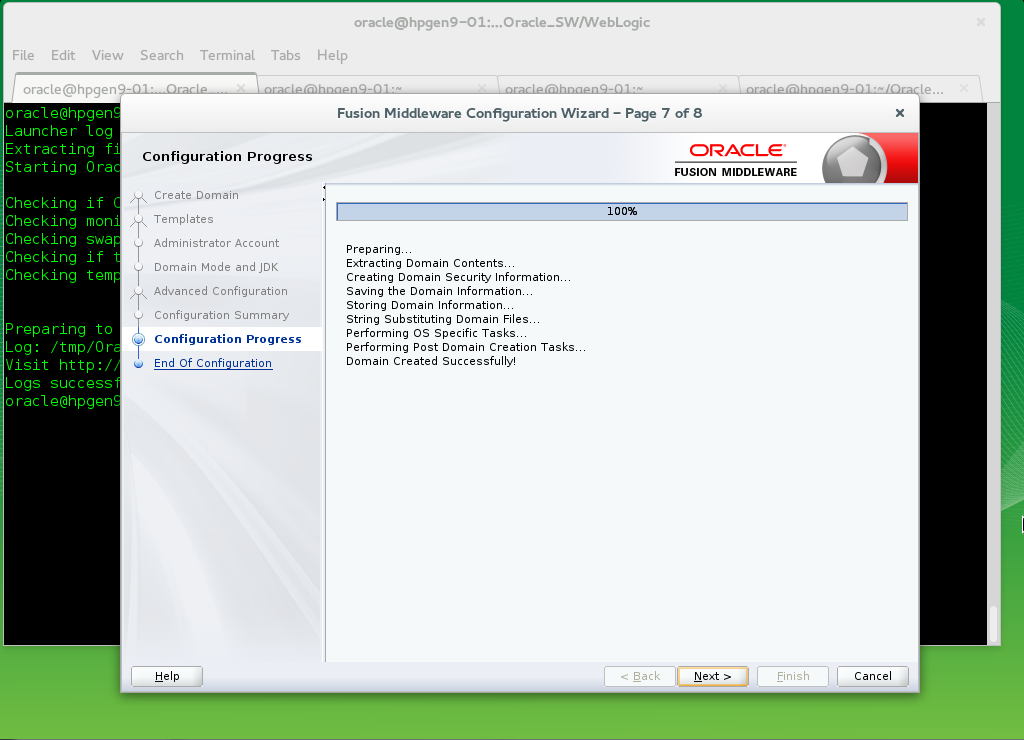Screen dimensions: 1024x740
Task: Open the End Of Configuration link
Action: [x=213, y=363]
